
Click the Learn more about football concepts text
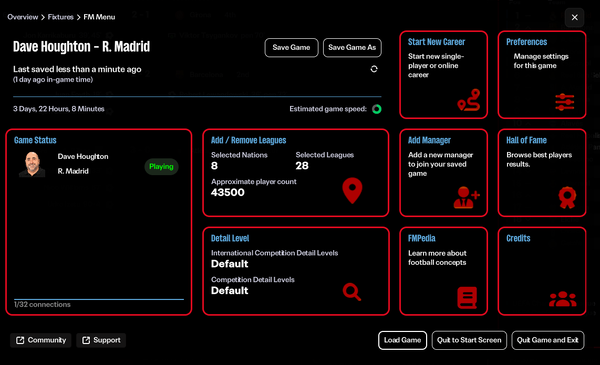click(437, 258)
